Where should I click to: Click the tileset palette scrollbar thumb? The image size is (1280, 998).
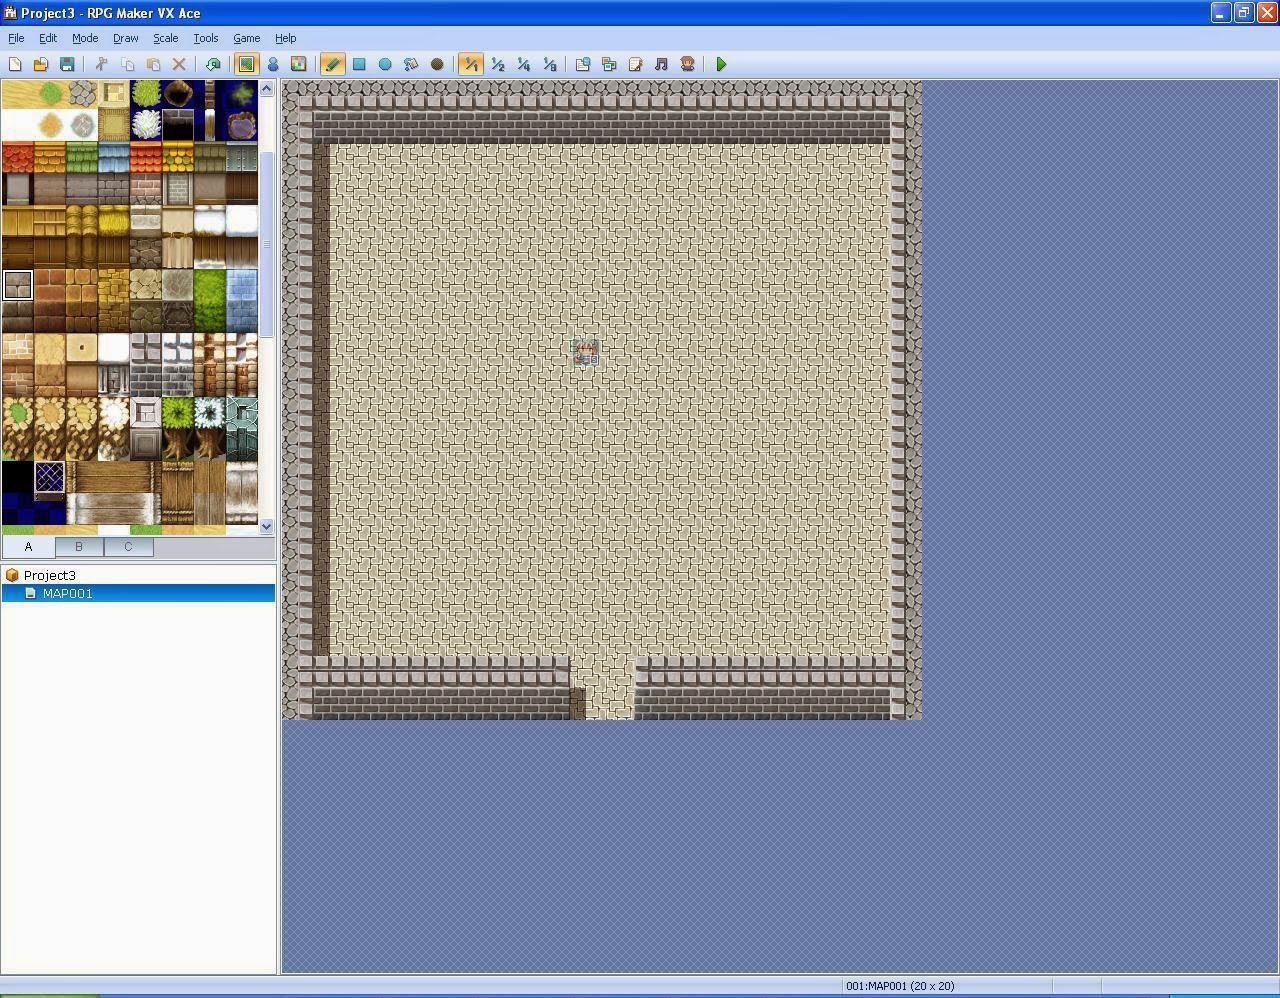(x=266, y=244)
